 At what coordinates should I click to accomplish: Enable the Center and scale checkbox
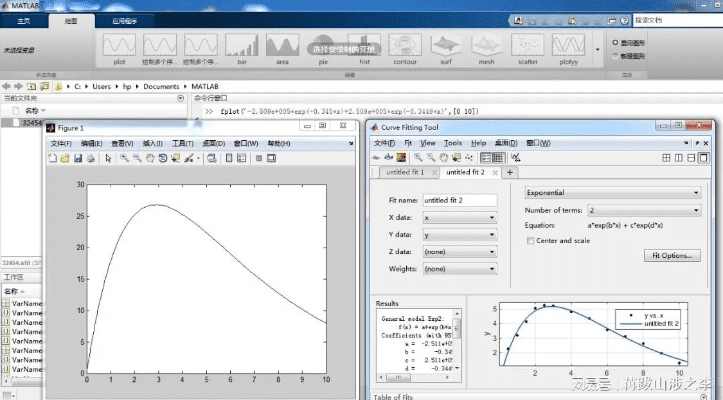(530, 241)
